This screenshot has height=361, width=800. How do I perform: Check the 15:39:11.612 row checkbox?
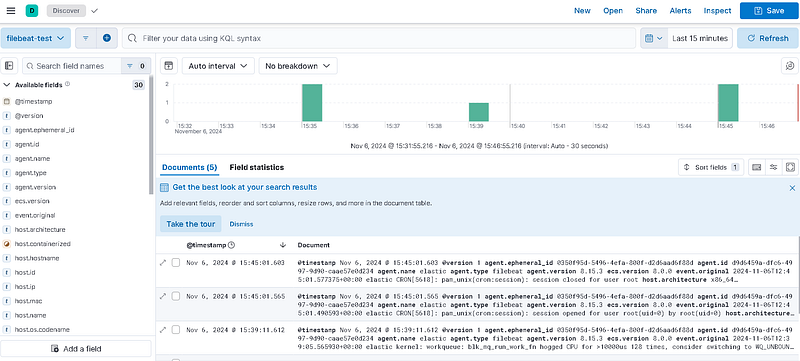(176, 330)
